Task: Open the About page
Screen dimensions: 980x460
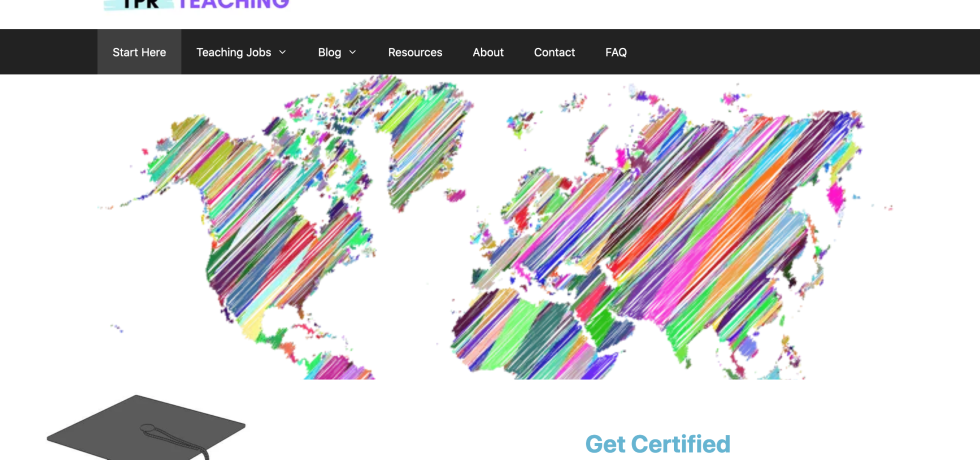Action: [488, 52]
